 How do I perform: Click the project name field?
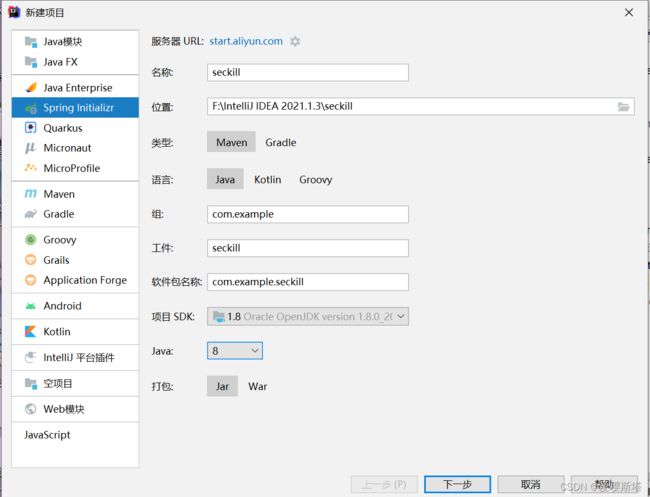308,72
